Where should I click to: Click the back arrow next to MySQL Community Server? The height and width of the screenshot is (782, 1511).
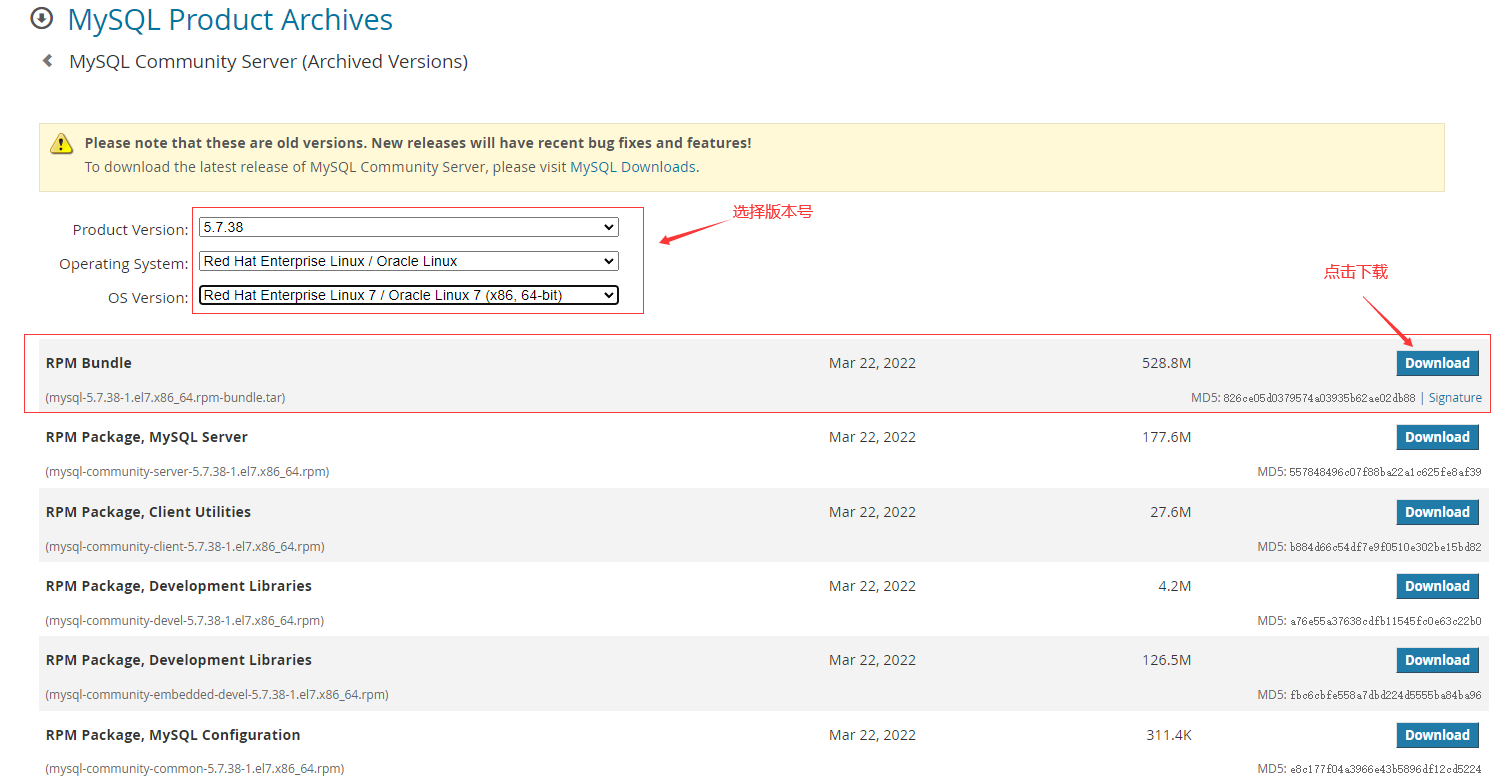pyautogui.click(x=47, y=61)
